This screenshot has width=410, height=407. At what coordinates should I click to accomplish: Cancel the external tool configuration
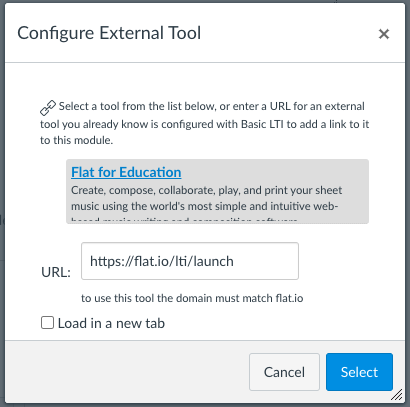284,372
